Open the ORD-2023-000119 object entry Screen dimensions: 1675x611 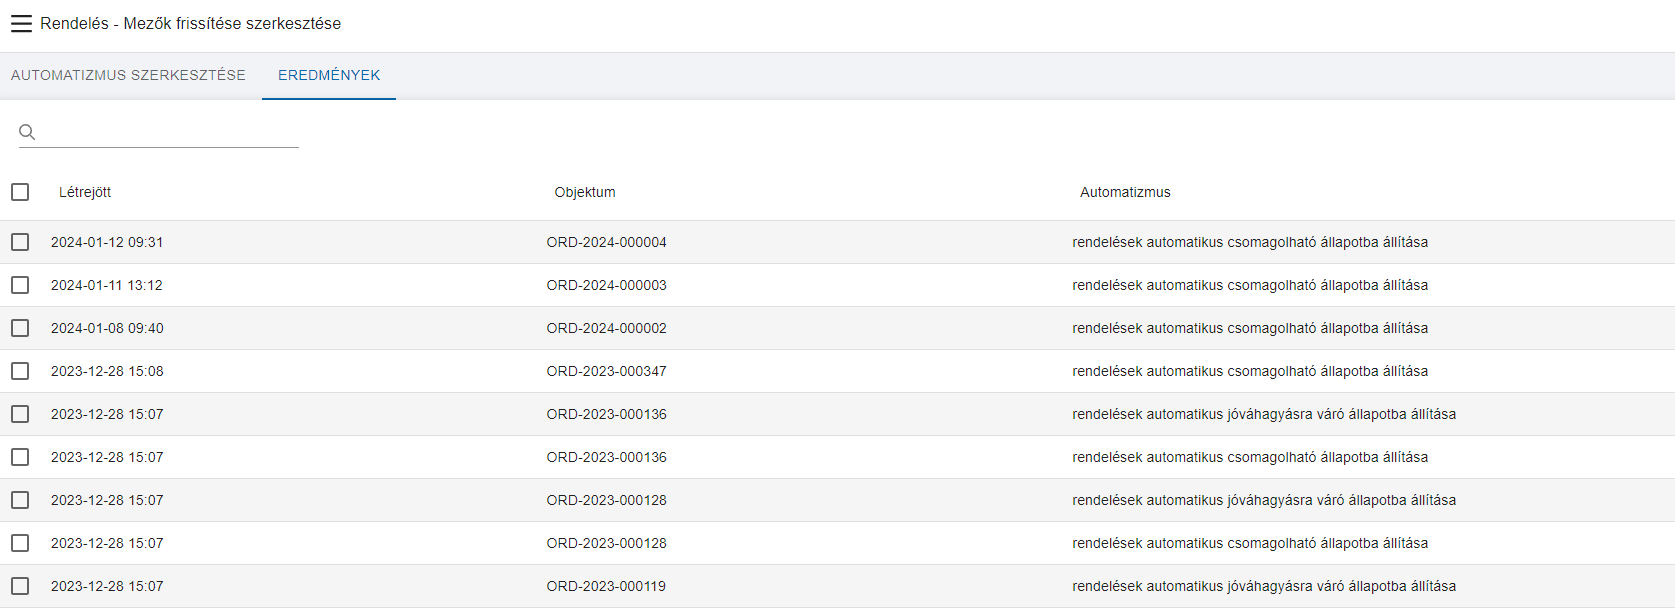(x=606, y=586)
